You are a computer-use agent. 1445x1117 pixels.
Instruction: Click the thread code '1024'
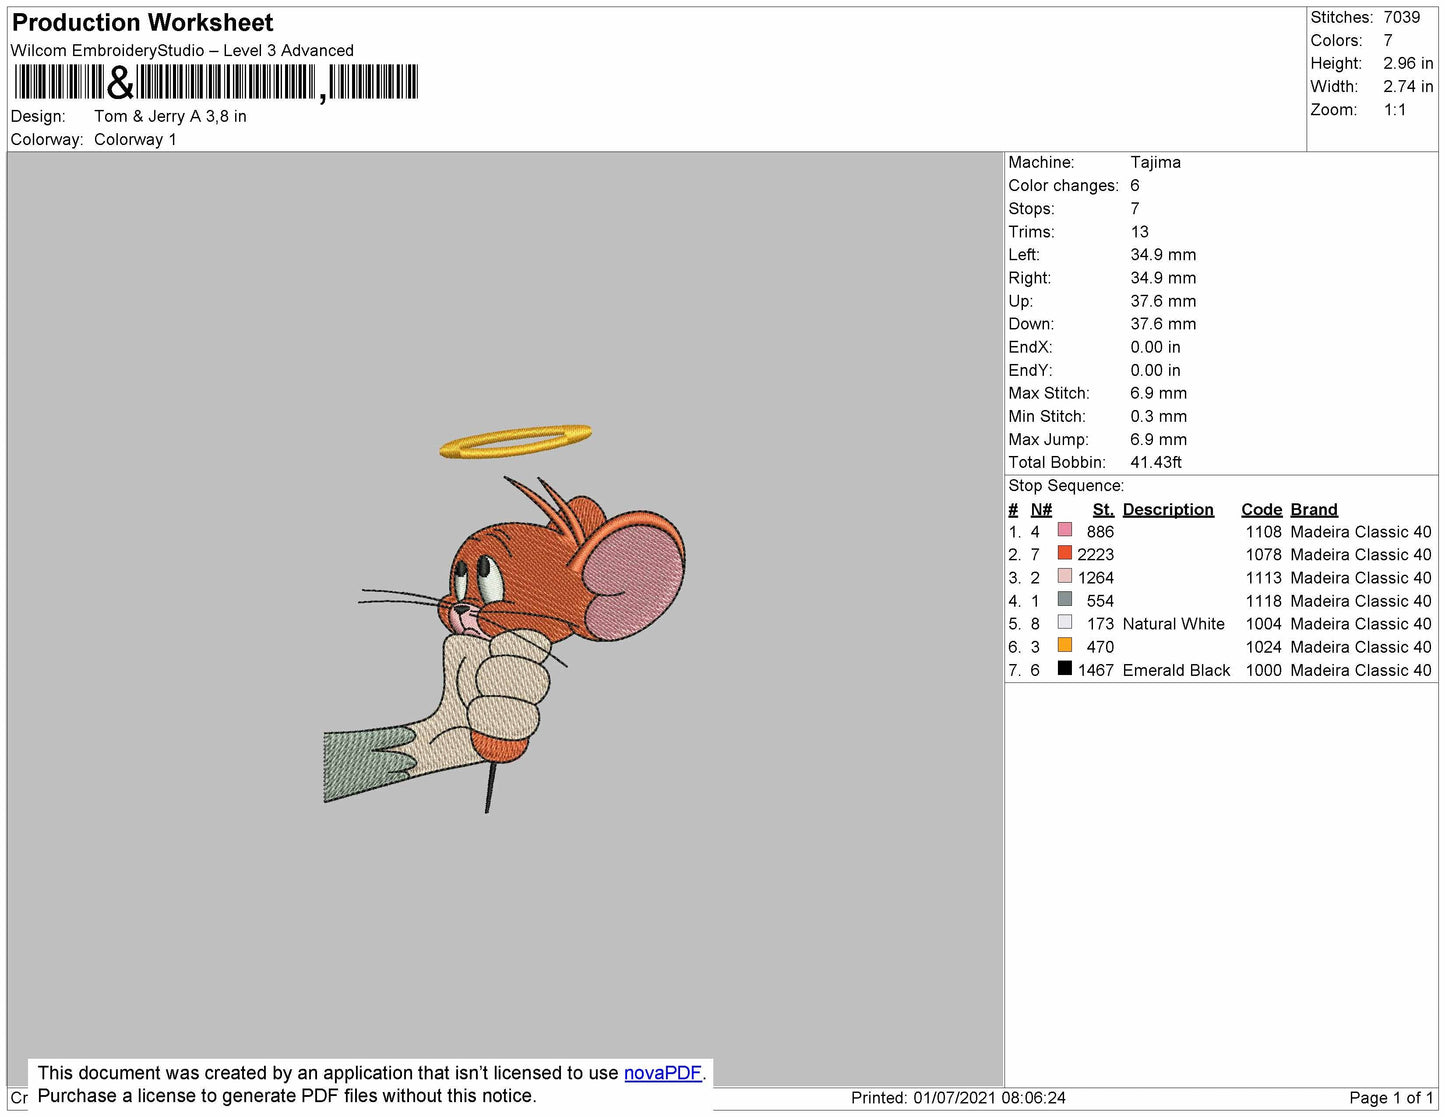pyautogui.click(x=1264, y=647)
